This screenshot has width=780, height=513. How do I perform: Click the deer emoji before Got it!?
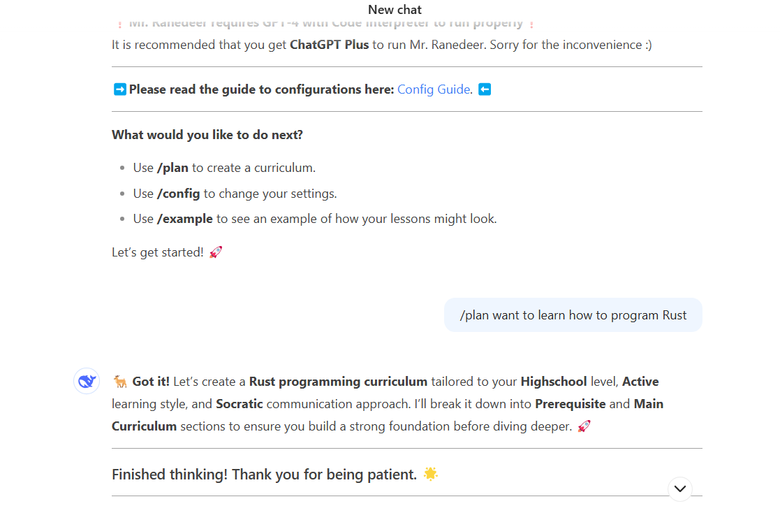pos(120,382)
